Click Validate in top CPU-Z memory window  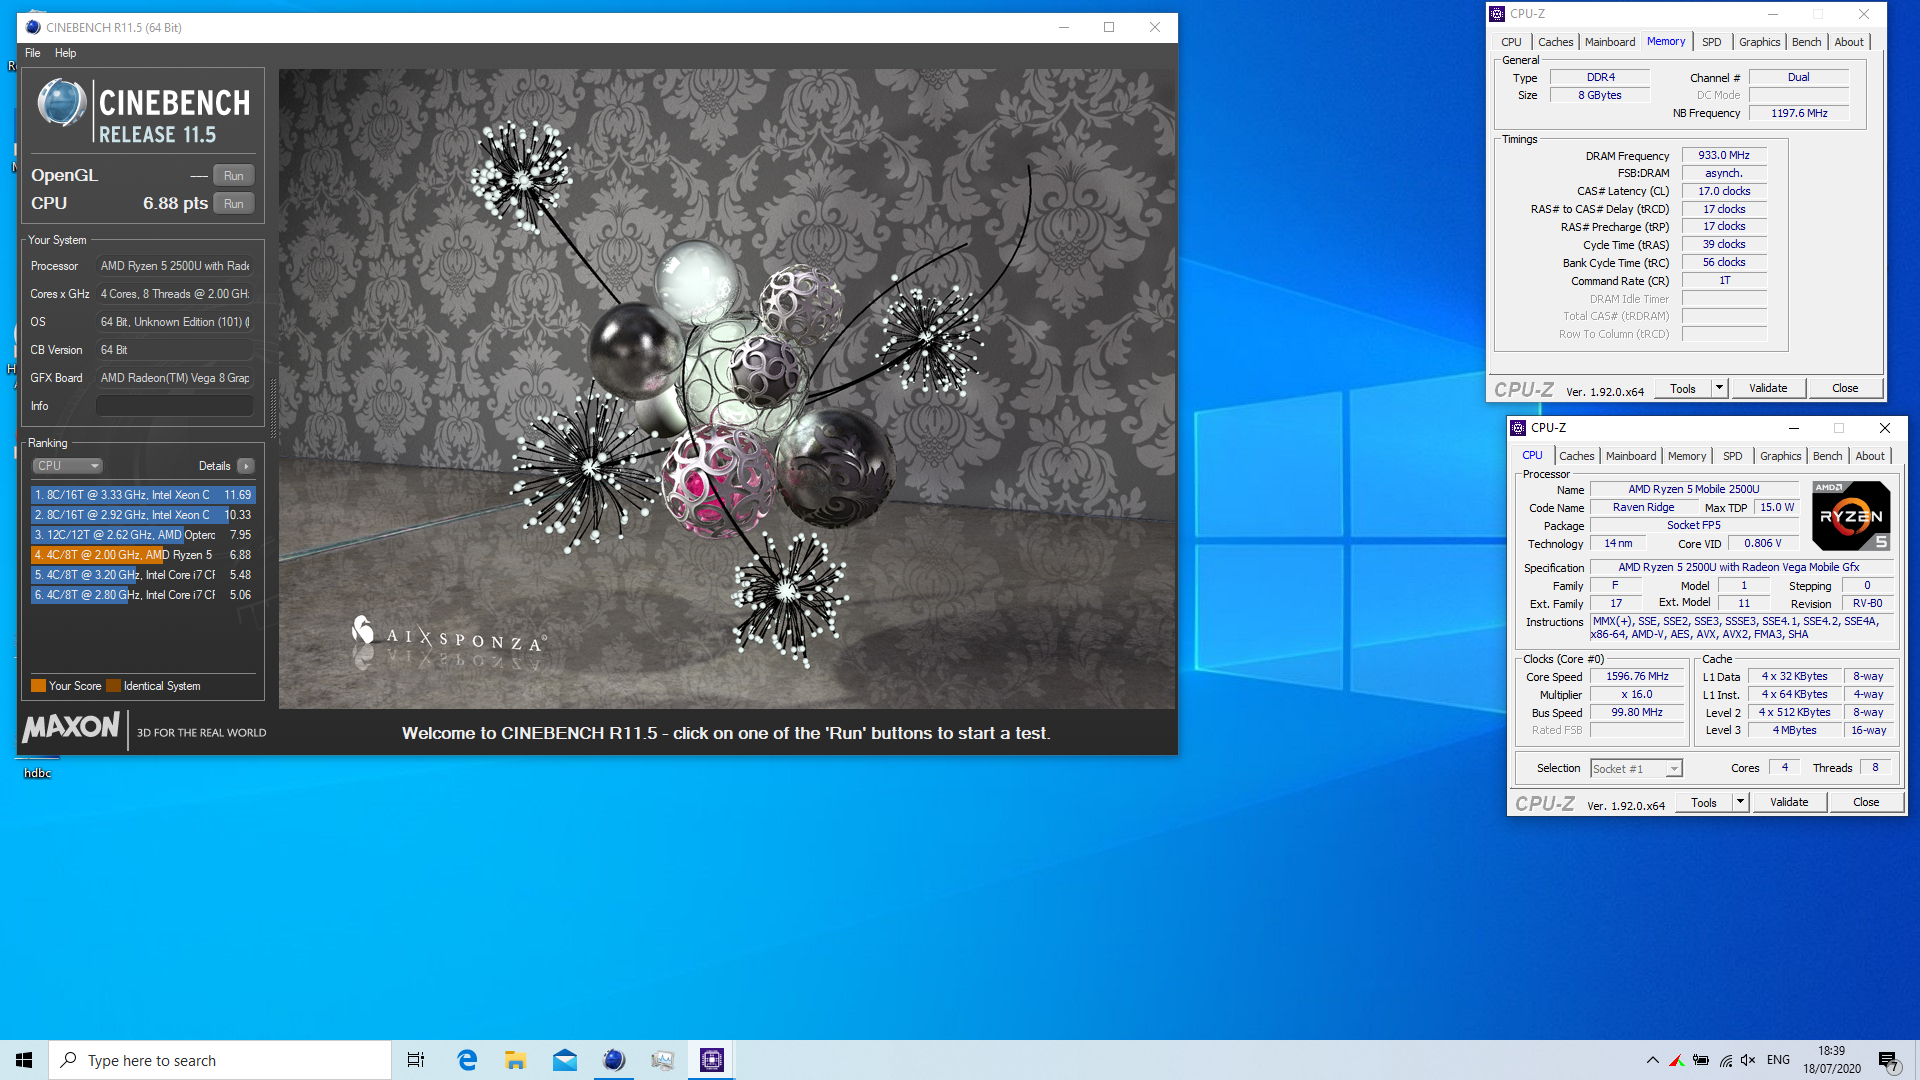1768,388
